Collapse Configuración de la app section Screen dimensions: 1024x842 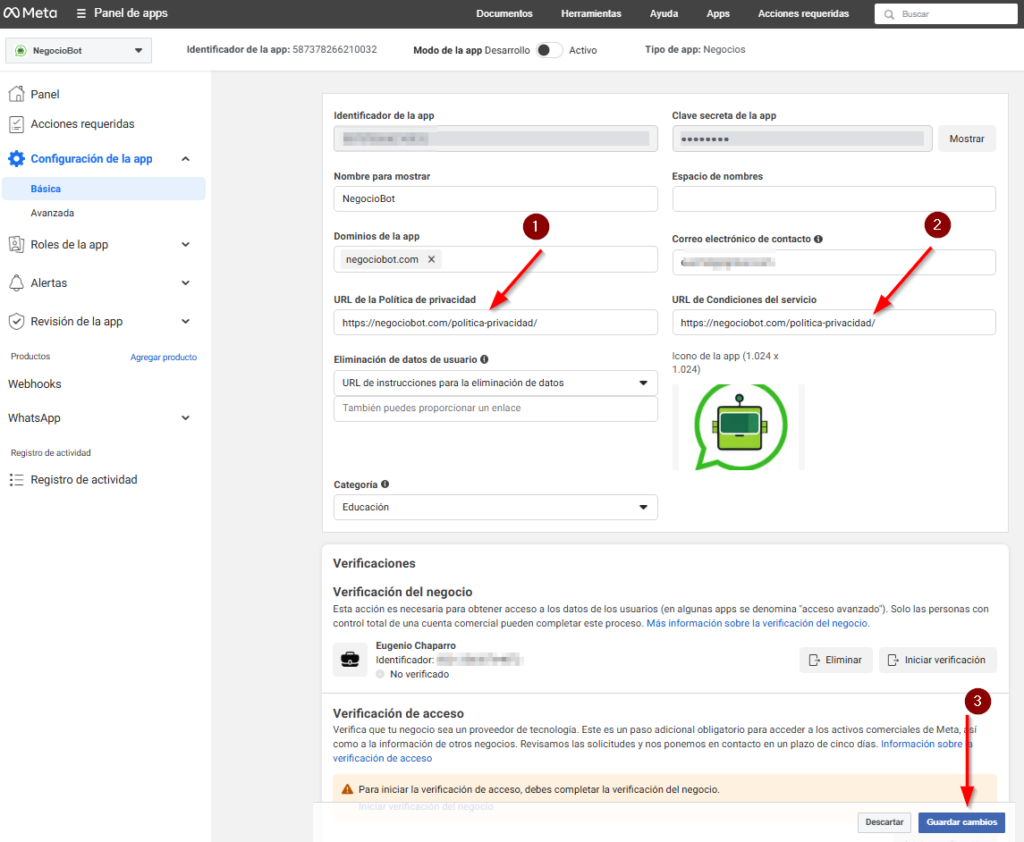pyautogui.click(x=185, y=159)
